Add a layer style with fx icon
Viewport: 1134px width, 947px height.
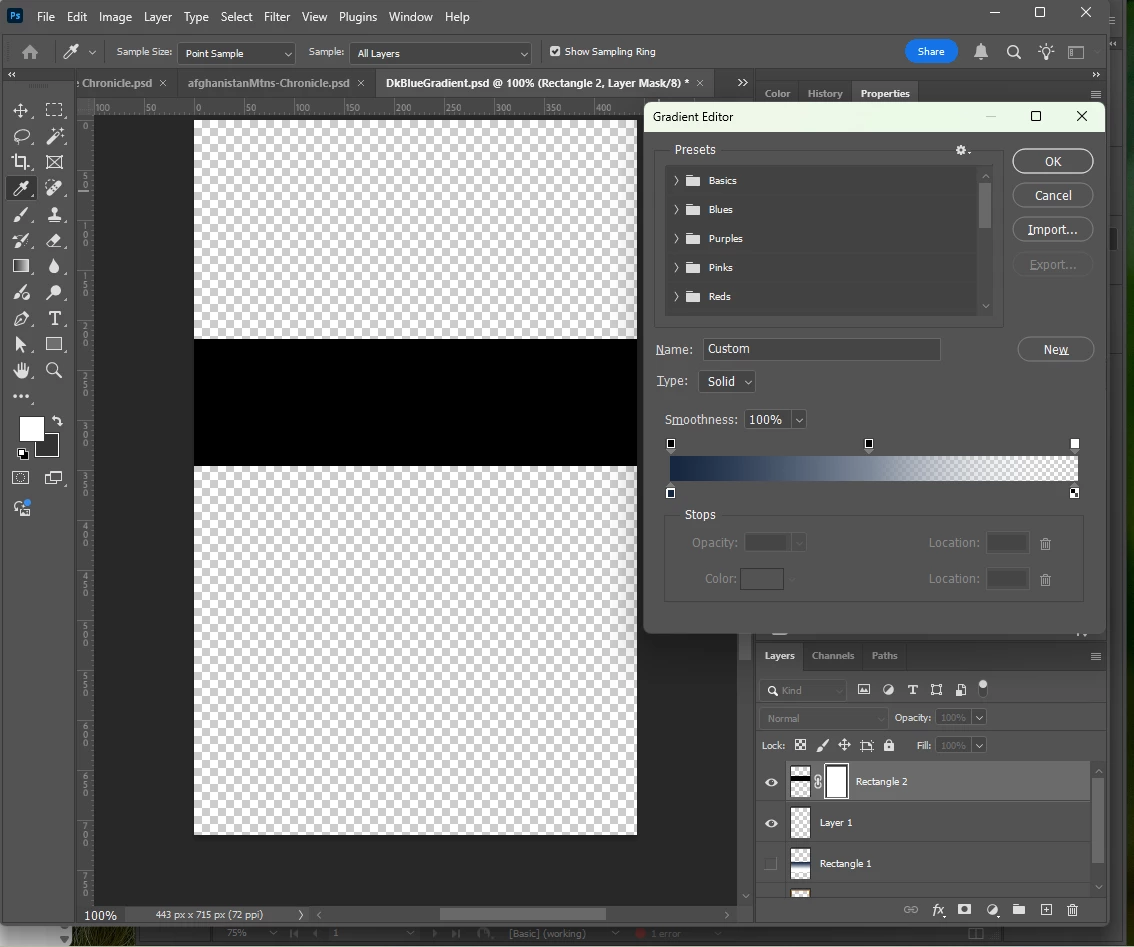[x=938, y=910]
